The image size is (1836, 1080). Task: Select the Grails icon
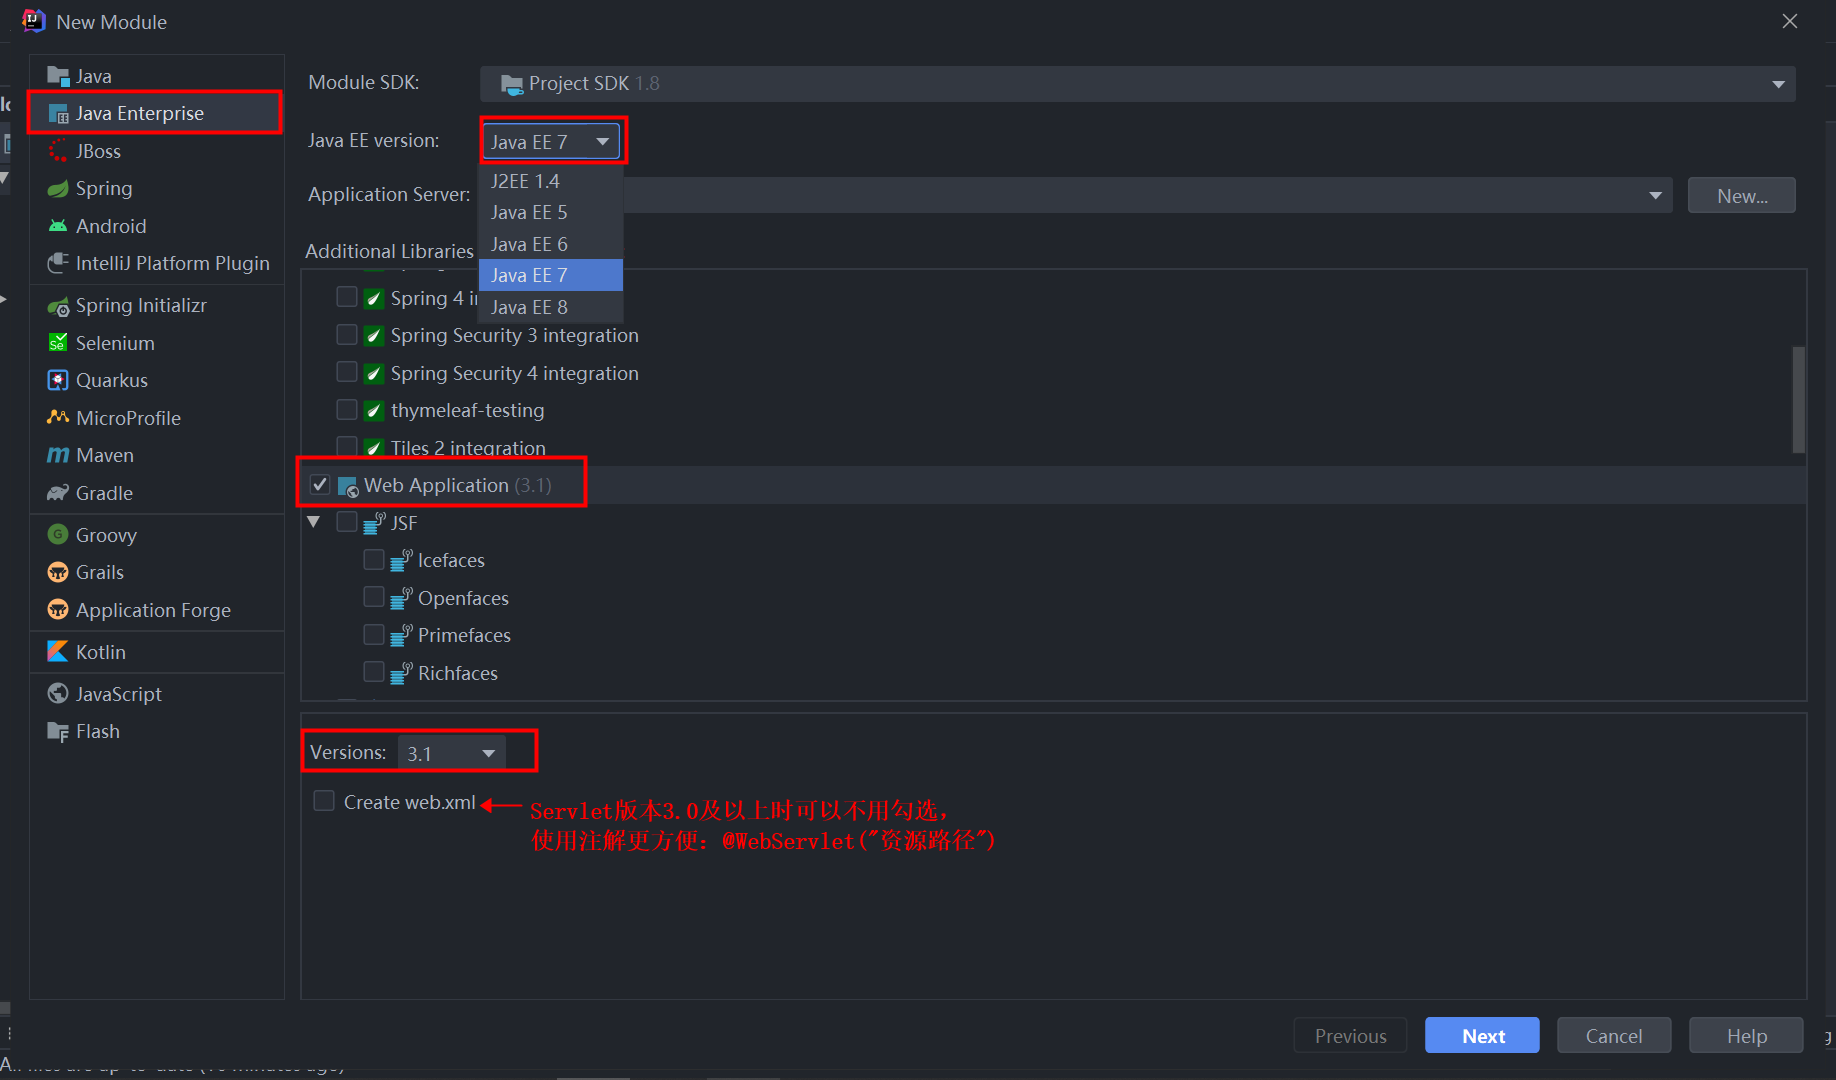coord(58,573)
